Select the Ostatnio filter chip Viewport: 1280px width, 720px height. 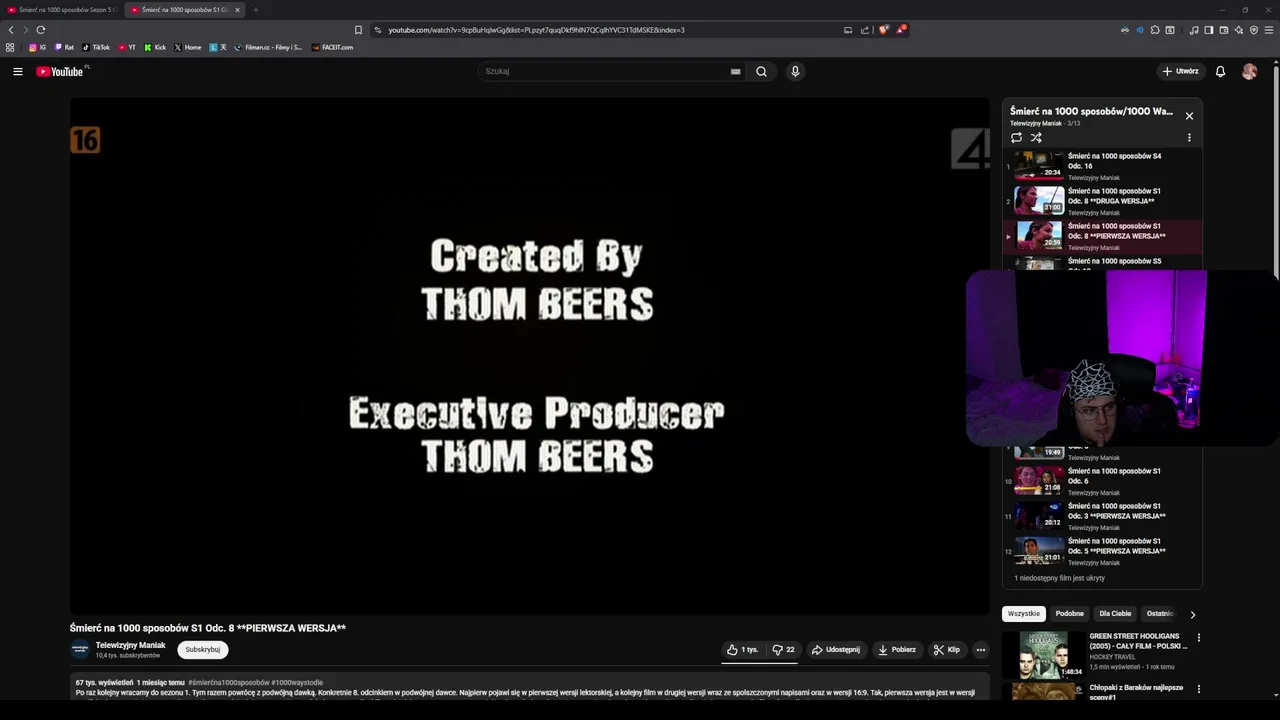point(1160,613)
